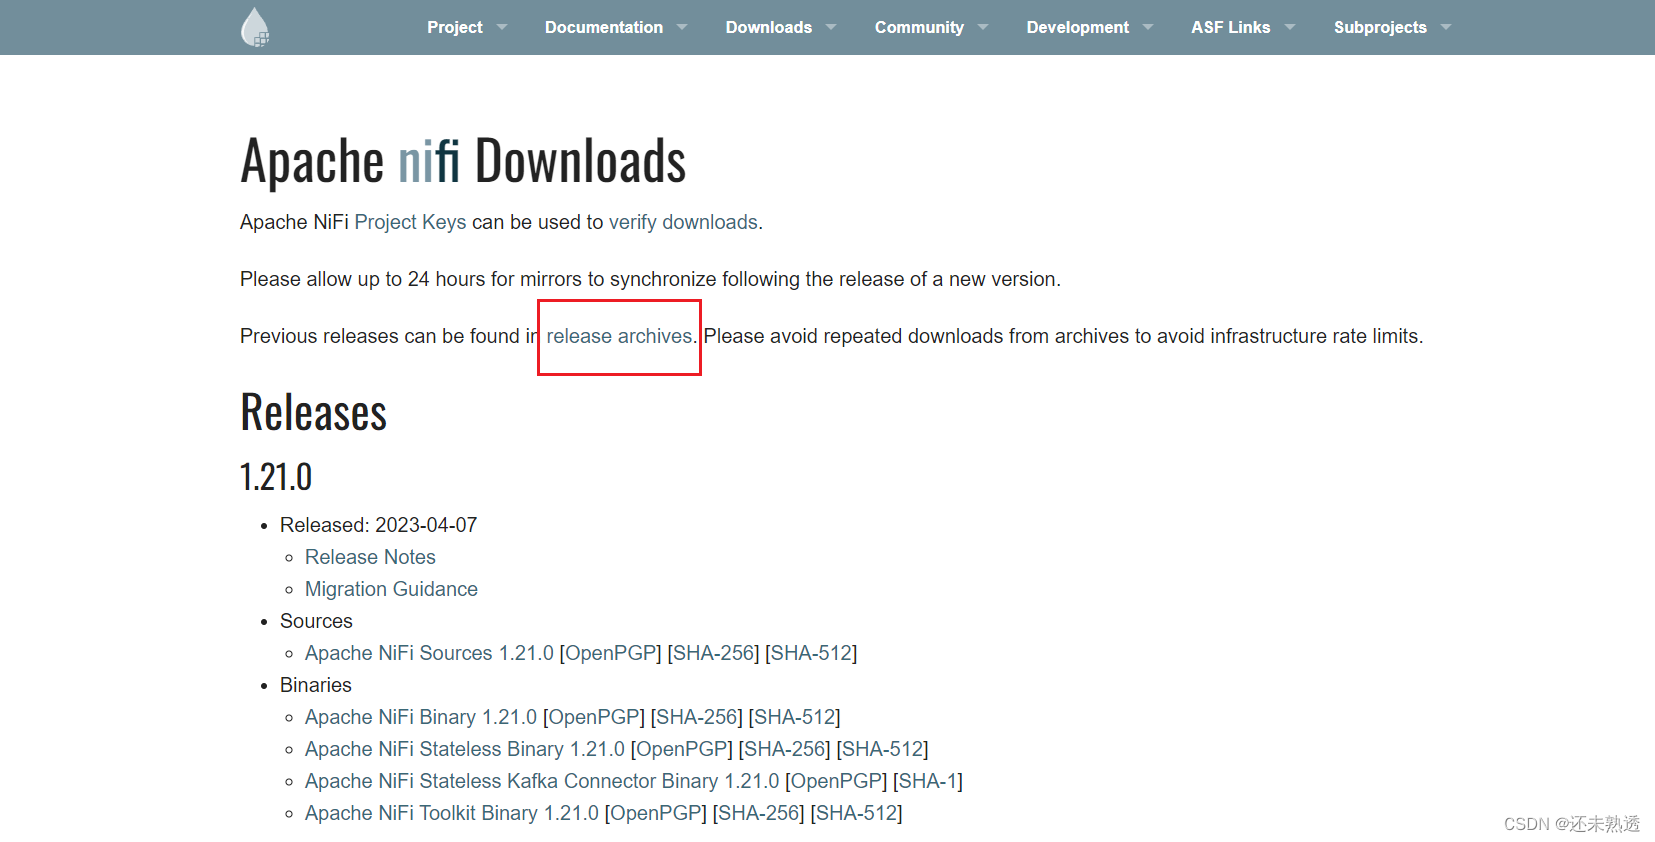Expand the dropdown arrow beside Development
Screen dimensions: 1655x842
(1148, 27)
